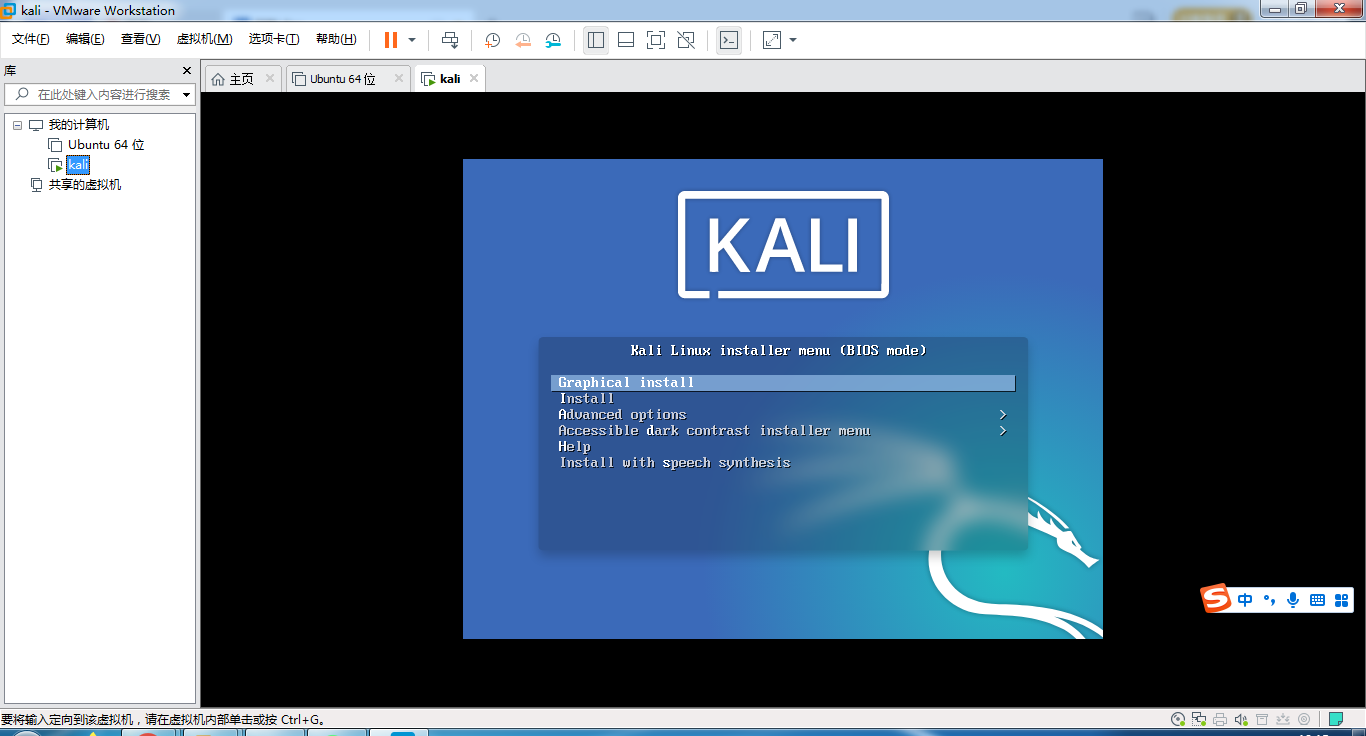Choose Install with speech synthesis
1366x736 pixels.
tap(674, 463)
